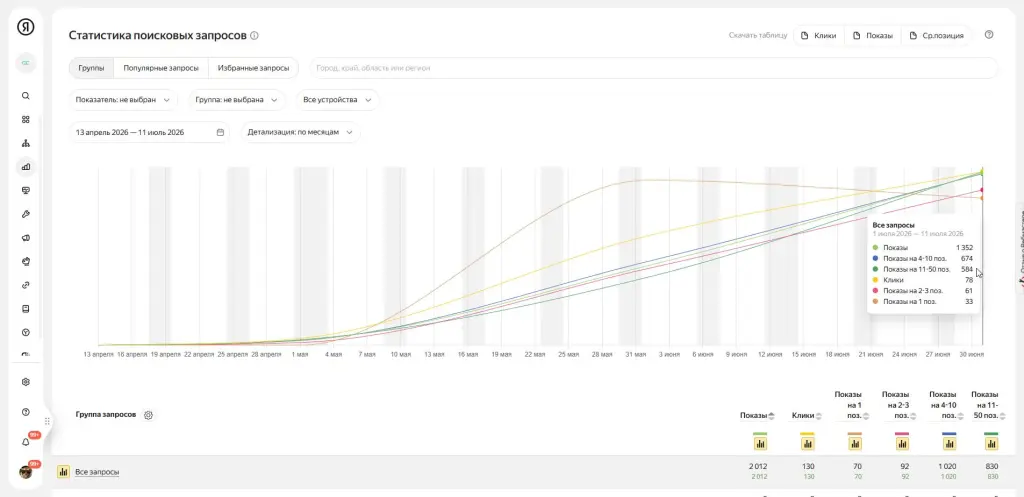
Task: Toggle chart display for the Клики column
Action: [807, 443]
